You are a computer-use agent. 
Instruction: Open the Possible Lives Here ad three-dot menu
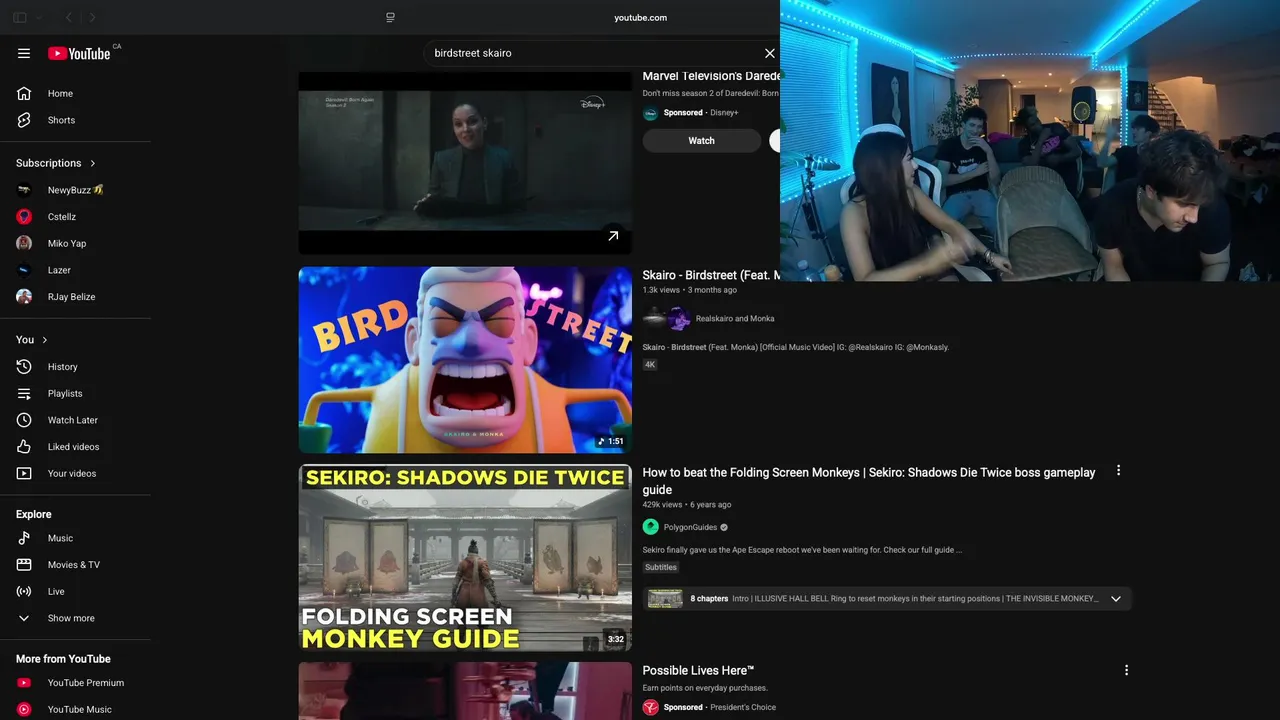[x=1126, y=670]
